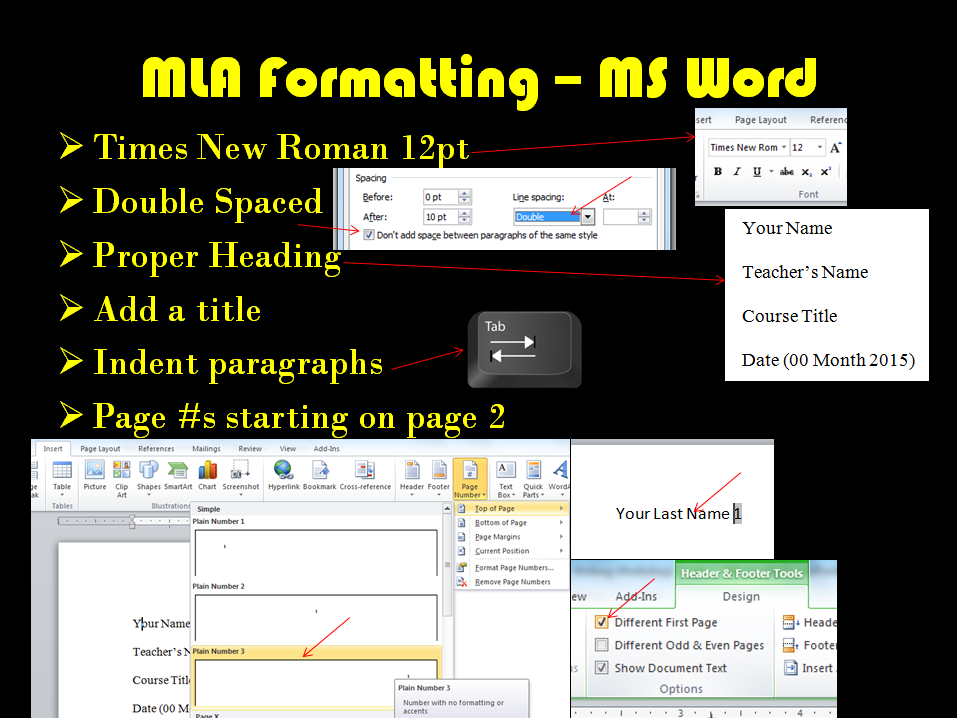Viewport: 957px width, 718px height.
Task: Insert a Picture from the ribbon
Action: tap(95, 476)
